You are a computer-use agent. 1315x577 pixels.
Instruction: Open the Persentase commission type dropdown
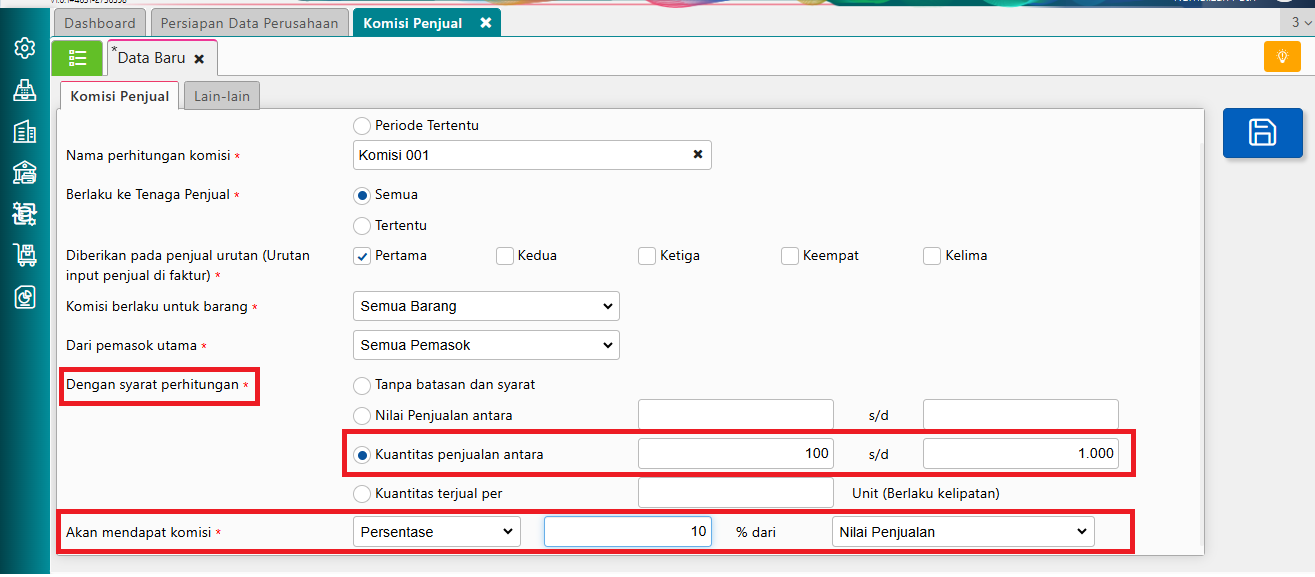[437, 532]
